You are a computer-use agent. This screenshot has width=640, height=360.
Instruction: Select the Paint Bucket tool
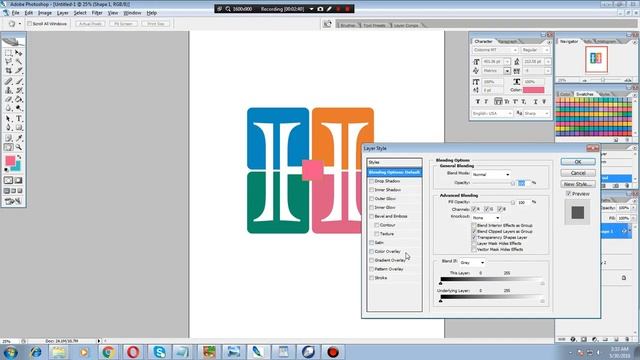[19, 99]
